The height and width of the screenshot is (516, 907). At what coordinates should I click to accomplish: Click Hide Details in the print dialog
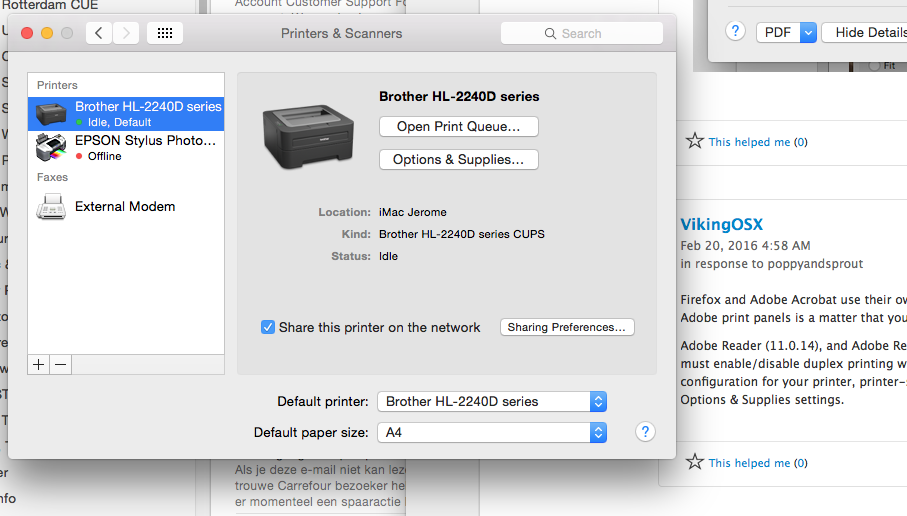tap(865, 32)
